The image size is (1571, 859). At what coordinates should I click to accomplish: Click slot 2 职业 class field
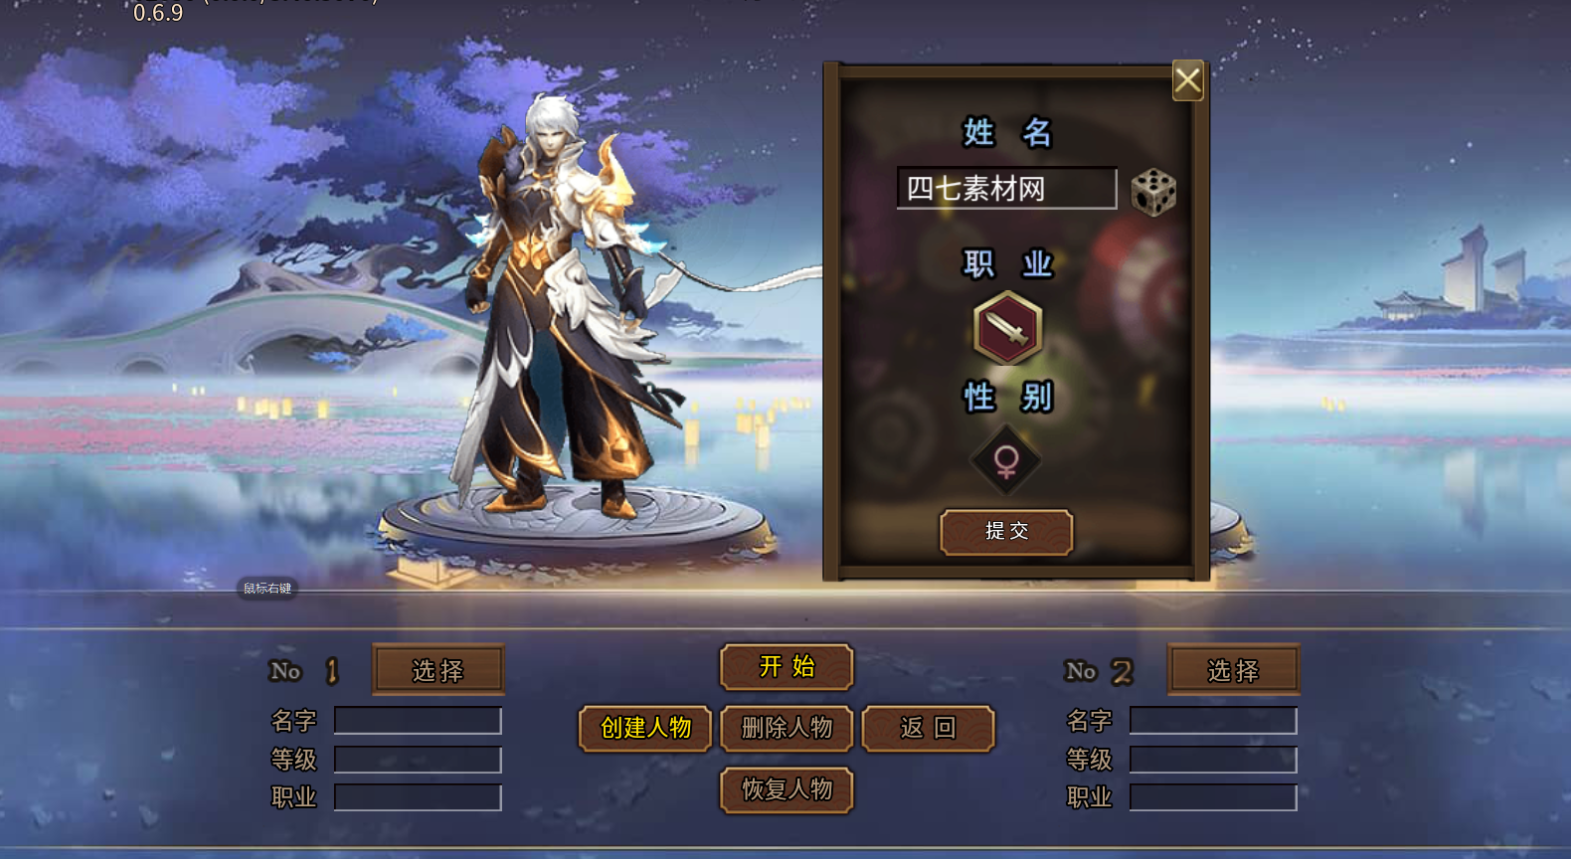point(1213,797)
